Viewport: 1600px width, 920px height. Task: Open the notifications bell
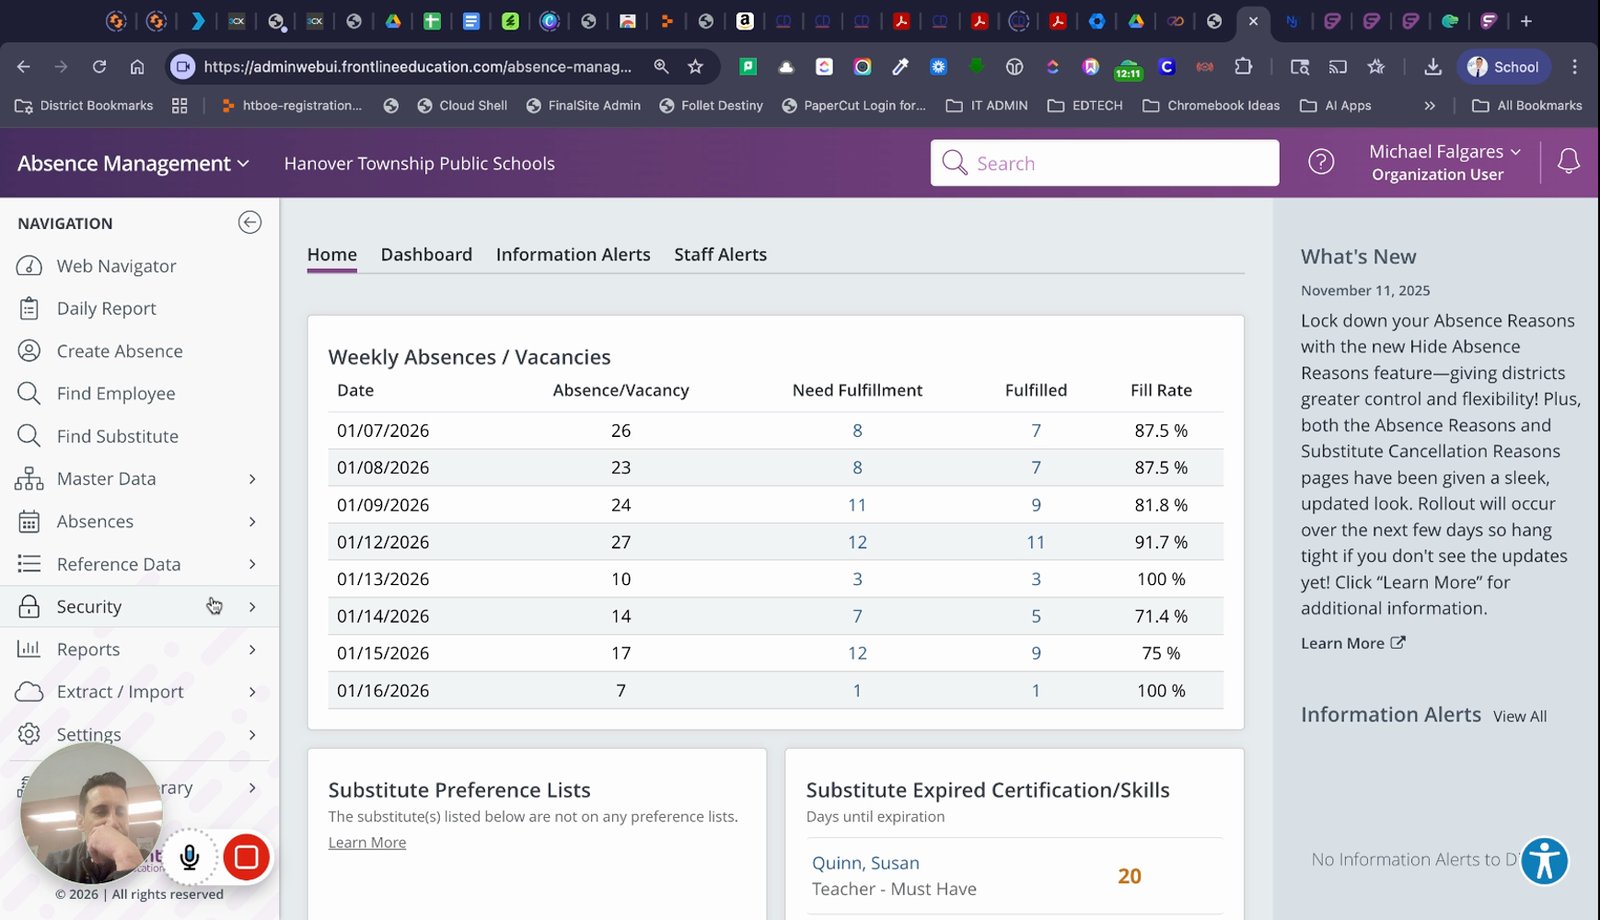pos(1569,161)
